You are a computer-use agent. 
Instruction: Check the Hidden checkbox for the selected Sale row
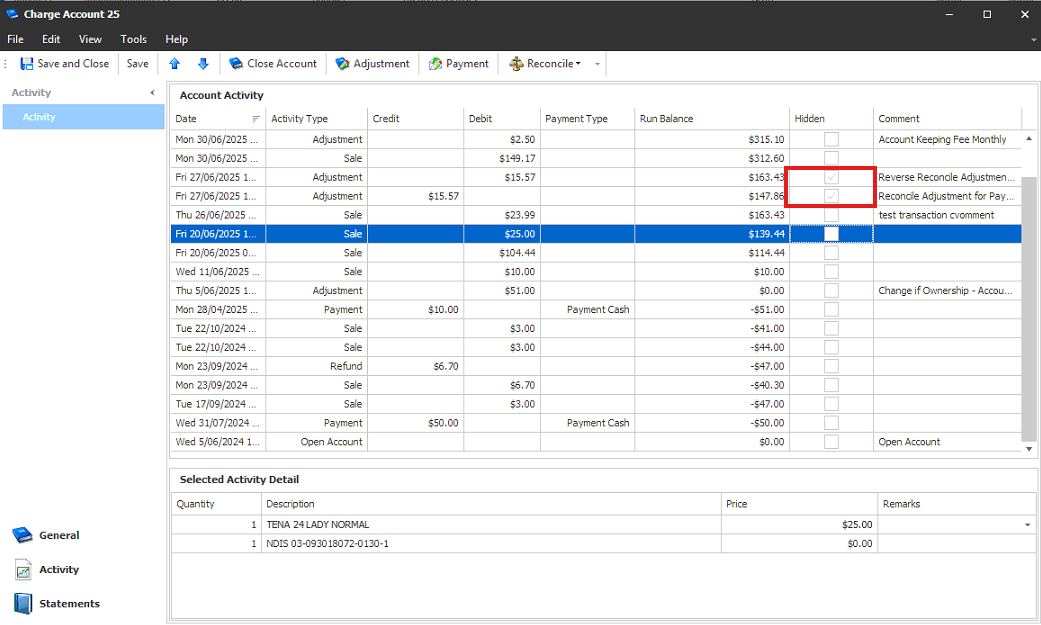click(x=831, y=233)
